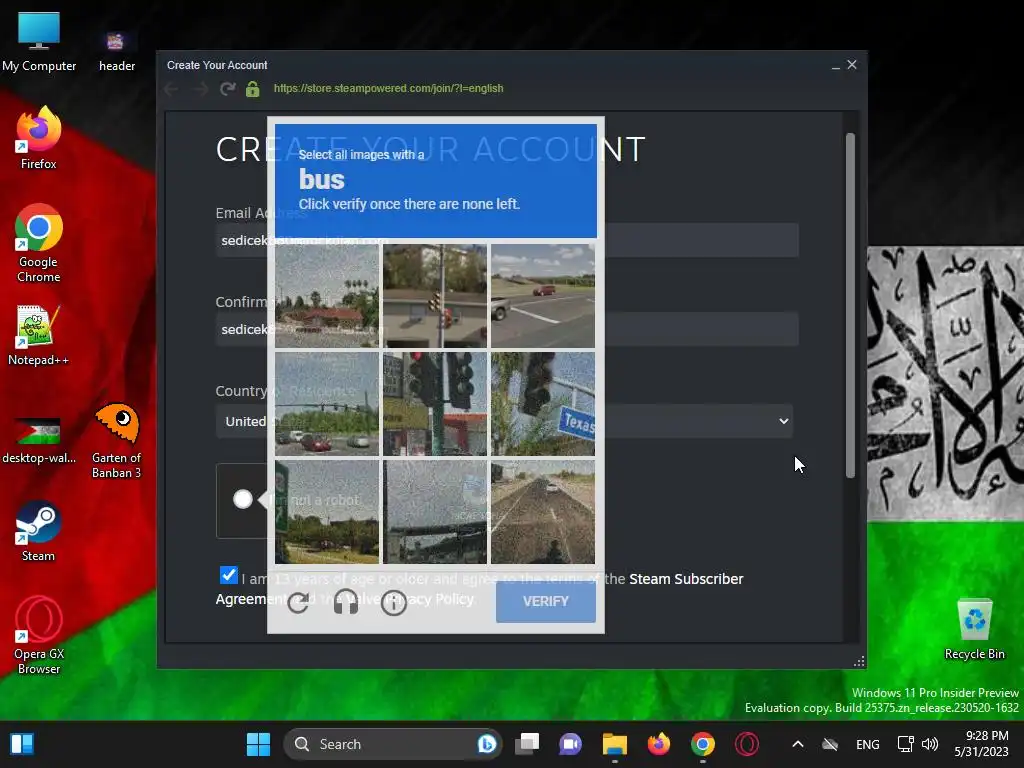1024x768 pixels.
Task: Open the captcha help info icon
Action: pos(394,603)
